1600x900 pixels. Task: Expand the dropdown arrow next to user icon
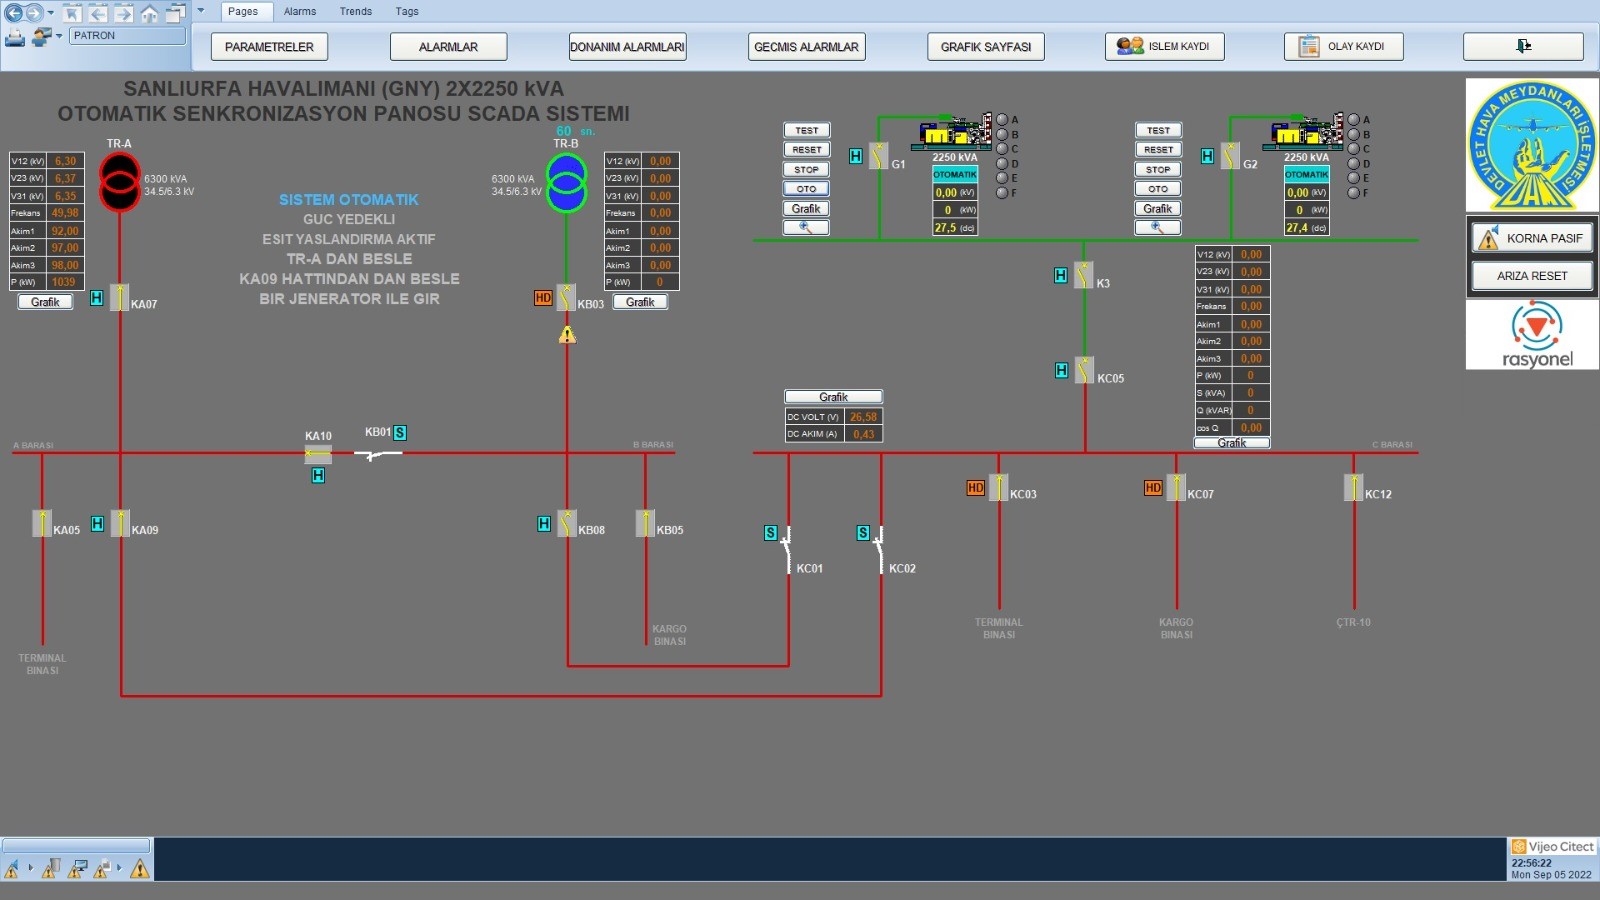59,36
